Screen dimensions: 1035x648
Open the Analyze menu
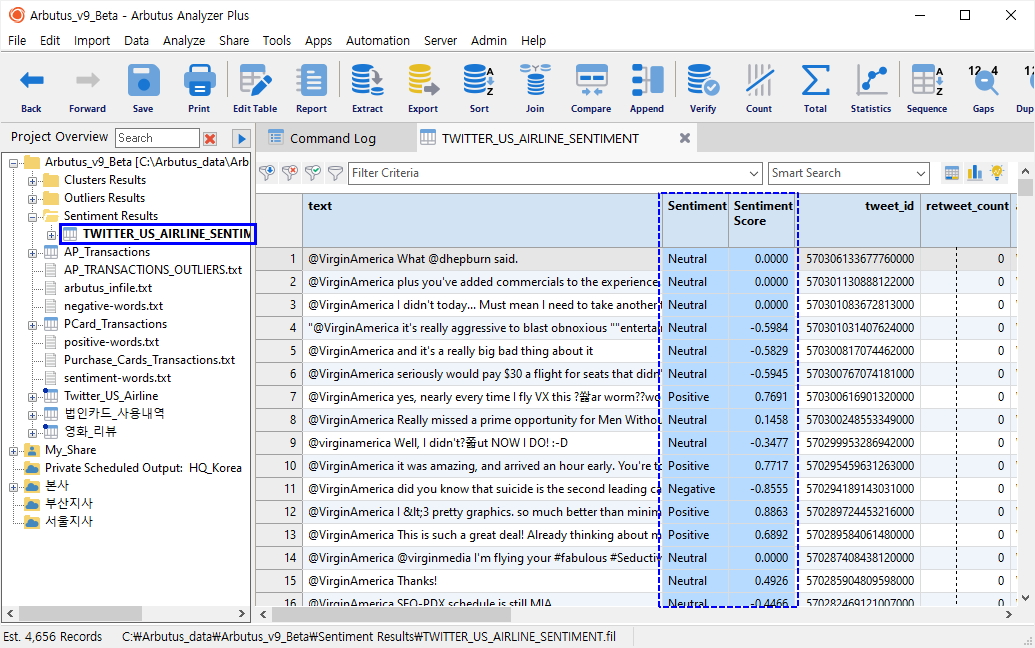pyautogui.click(x=184, y=41)
